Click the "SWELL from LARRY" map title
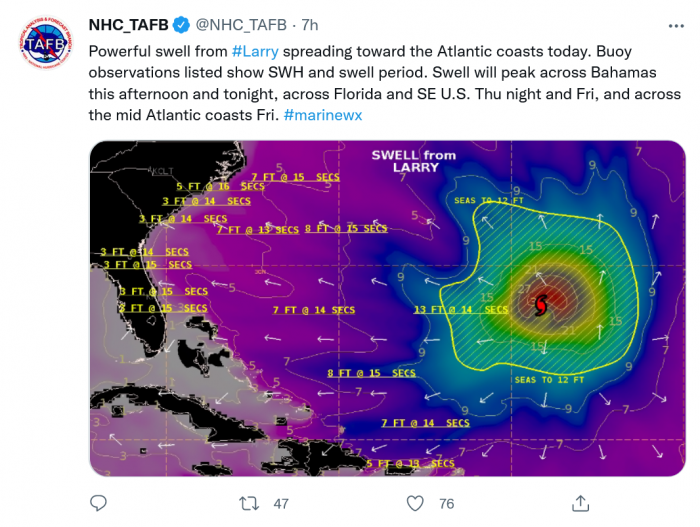This screenshot has height=527, width=700. (x=413, y=161)
